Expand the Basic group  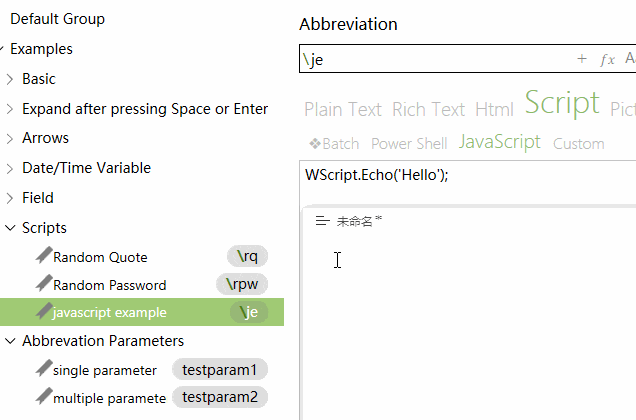(x=10, y=79)
